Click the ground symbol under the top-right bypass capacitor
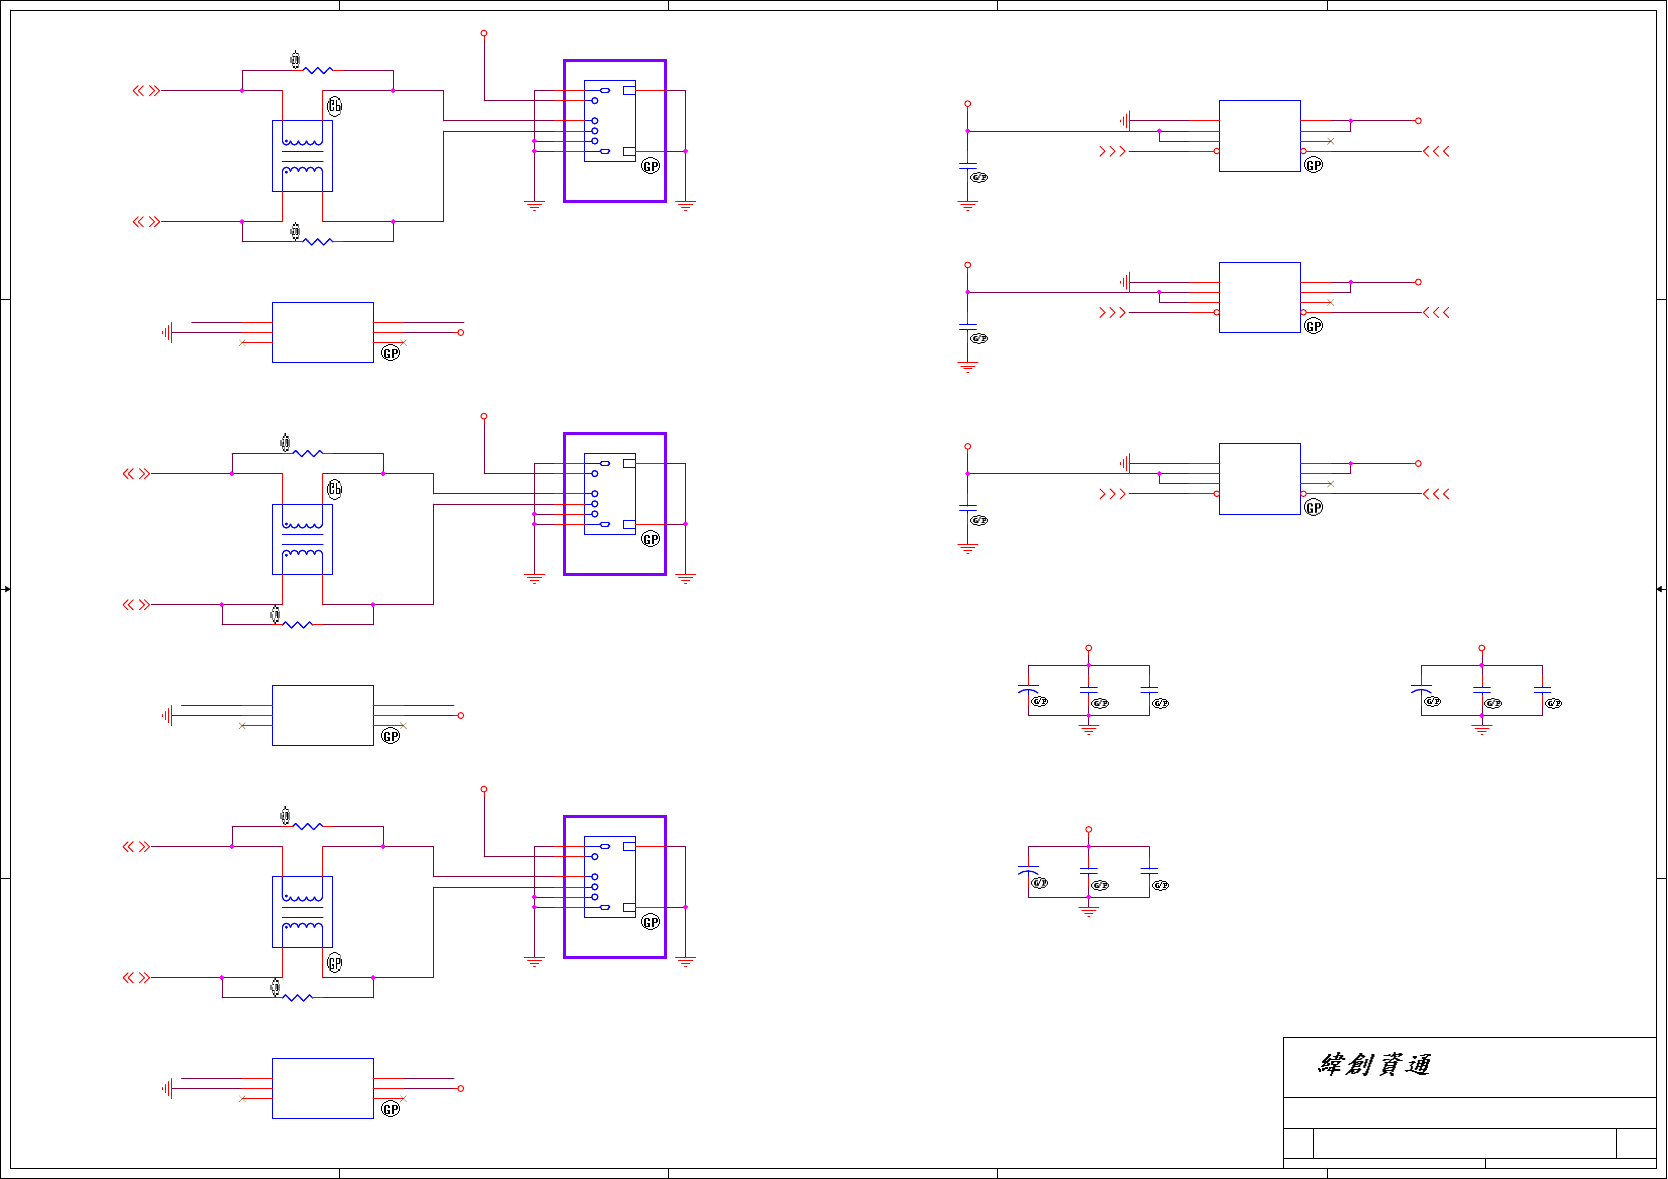1668x1179 pixels. (967, 206)
